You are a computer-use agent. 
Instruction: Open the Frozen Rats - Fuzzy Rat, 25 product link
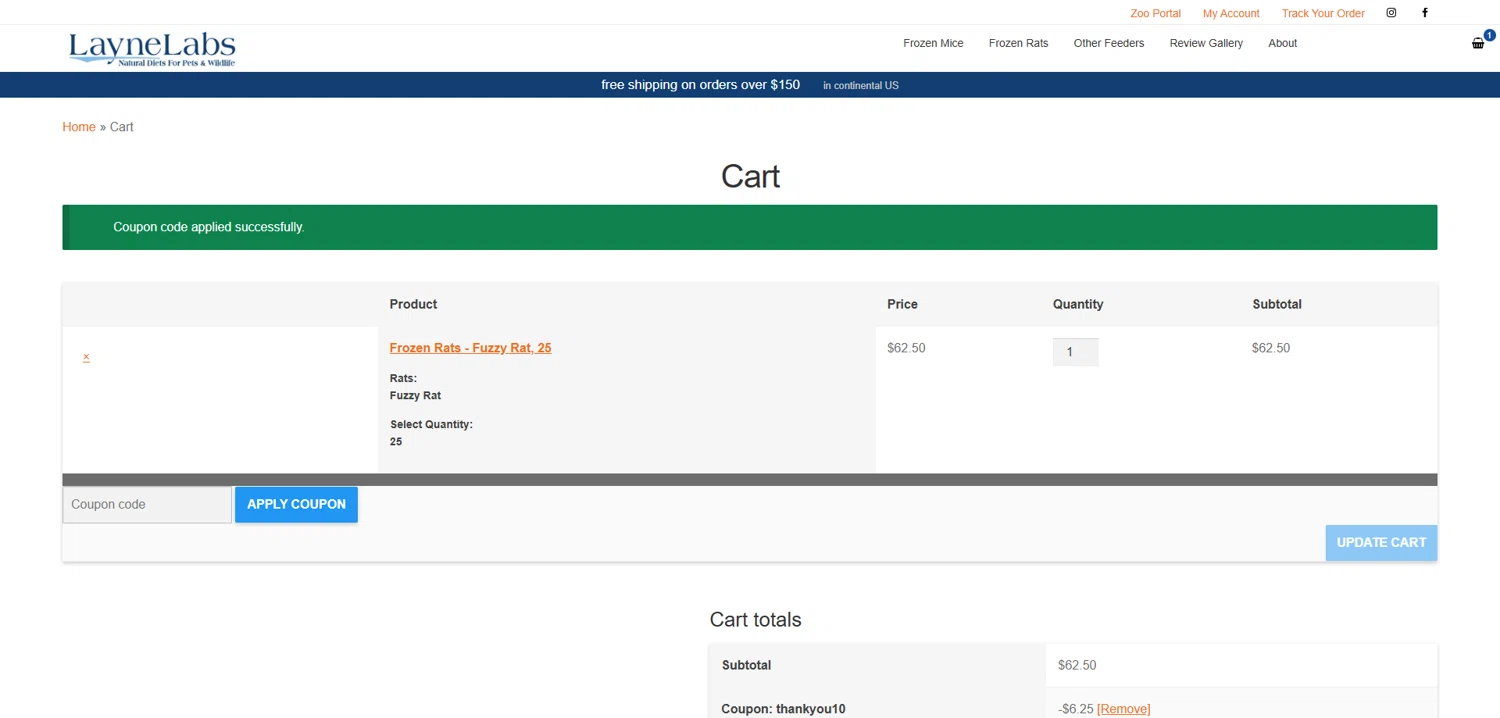tap(470, 348)
